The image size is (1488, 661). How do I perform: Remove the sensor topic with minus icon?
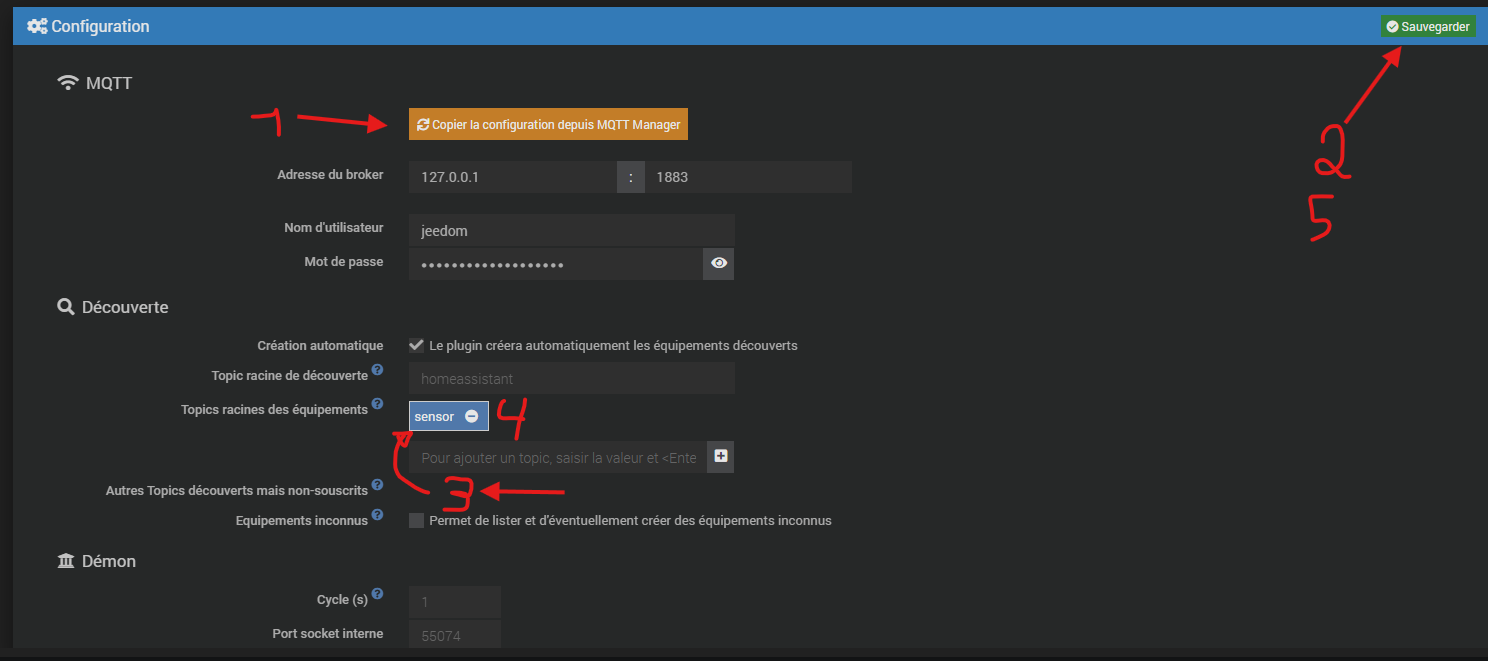click(x=471, y=416)
